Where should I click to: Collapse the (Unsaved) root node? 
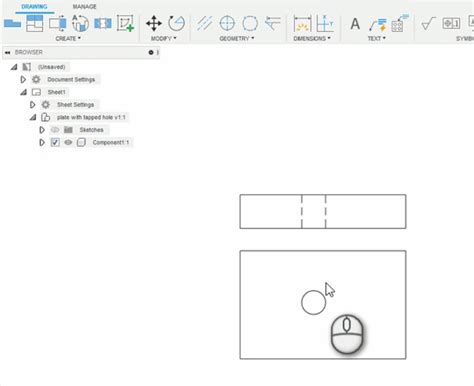[x=14, y=67]
